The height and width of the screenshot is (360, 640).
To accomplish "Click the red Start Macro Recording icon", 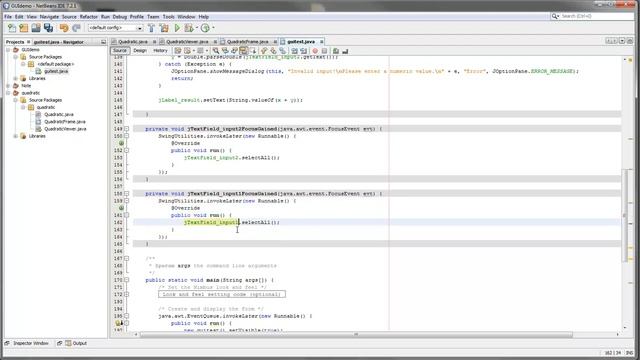I will [315, 51].
